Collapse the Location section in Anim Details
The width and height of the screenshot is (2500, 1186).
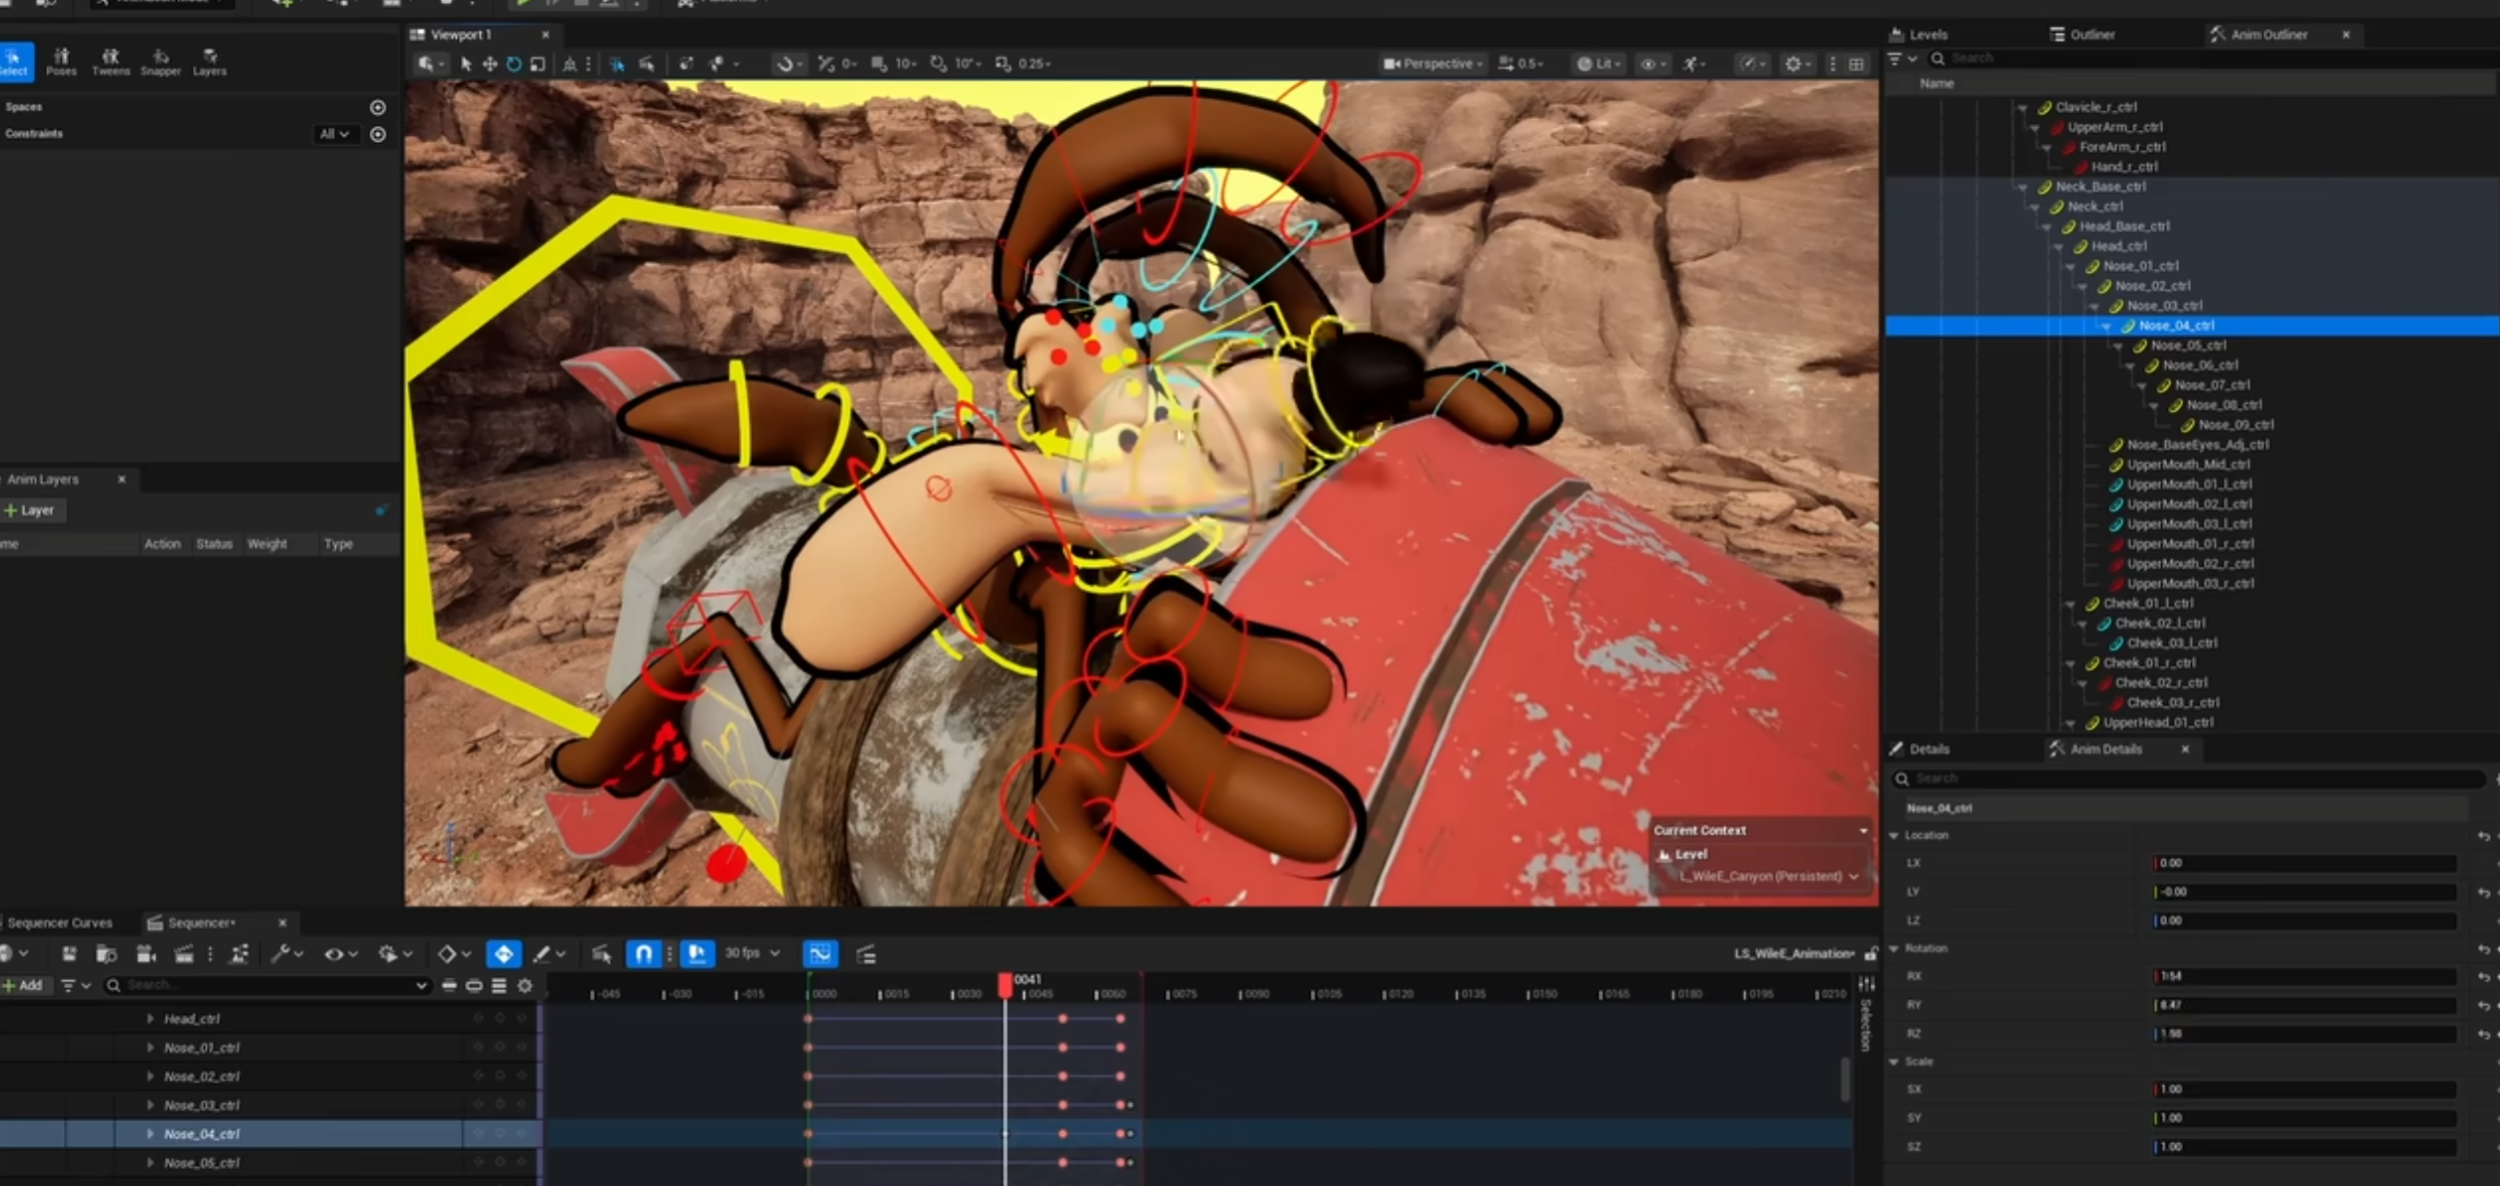click(1894, 835)
